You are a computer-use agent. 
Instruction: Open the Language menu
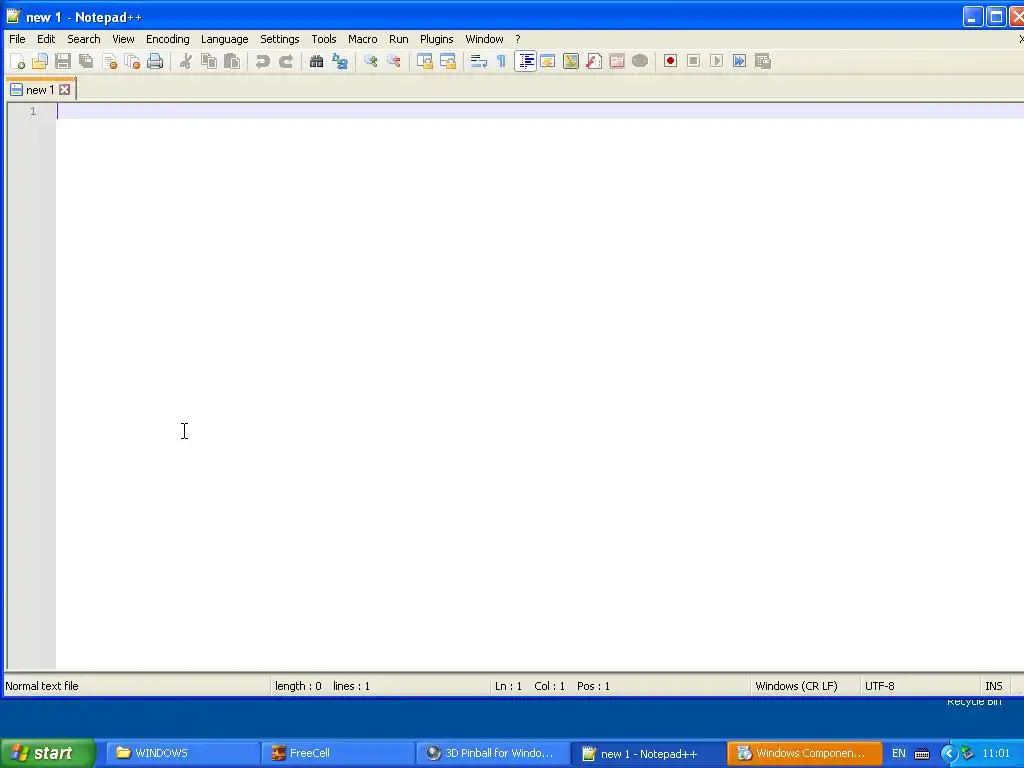pos(224,39)
